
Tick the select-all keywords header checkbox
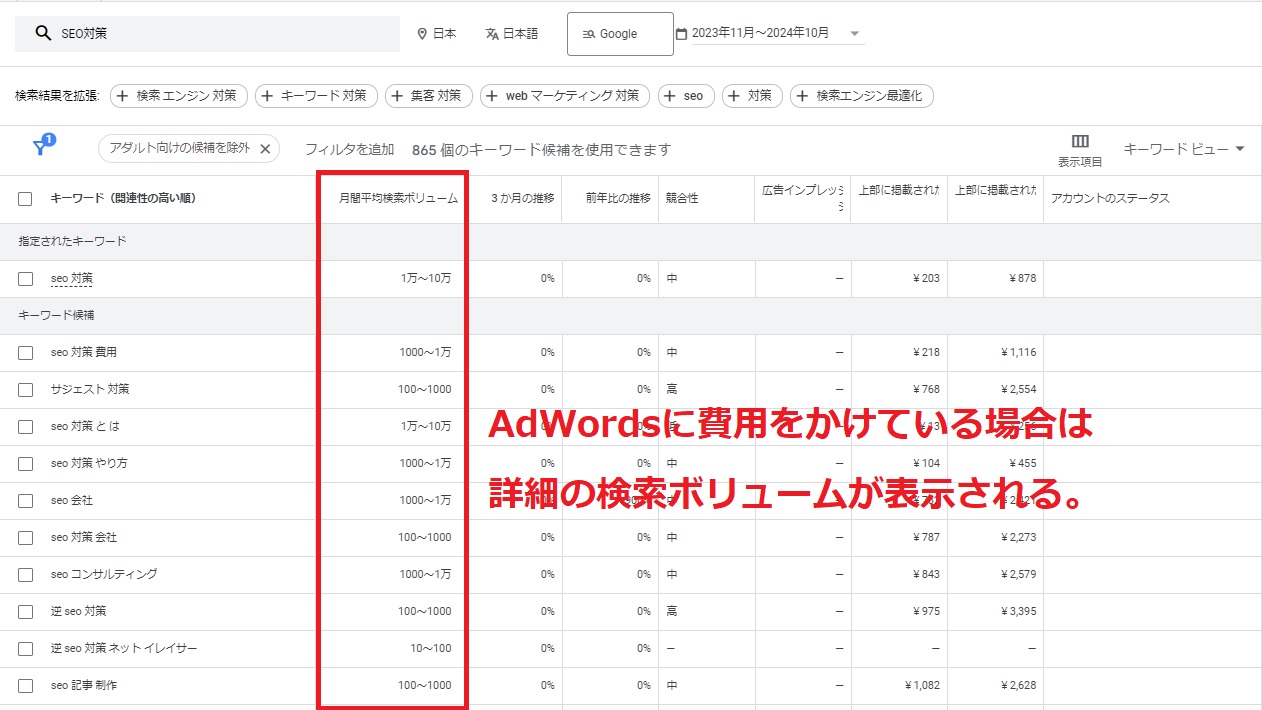(x=25, y=199)
